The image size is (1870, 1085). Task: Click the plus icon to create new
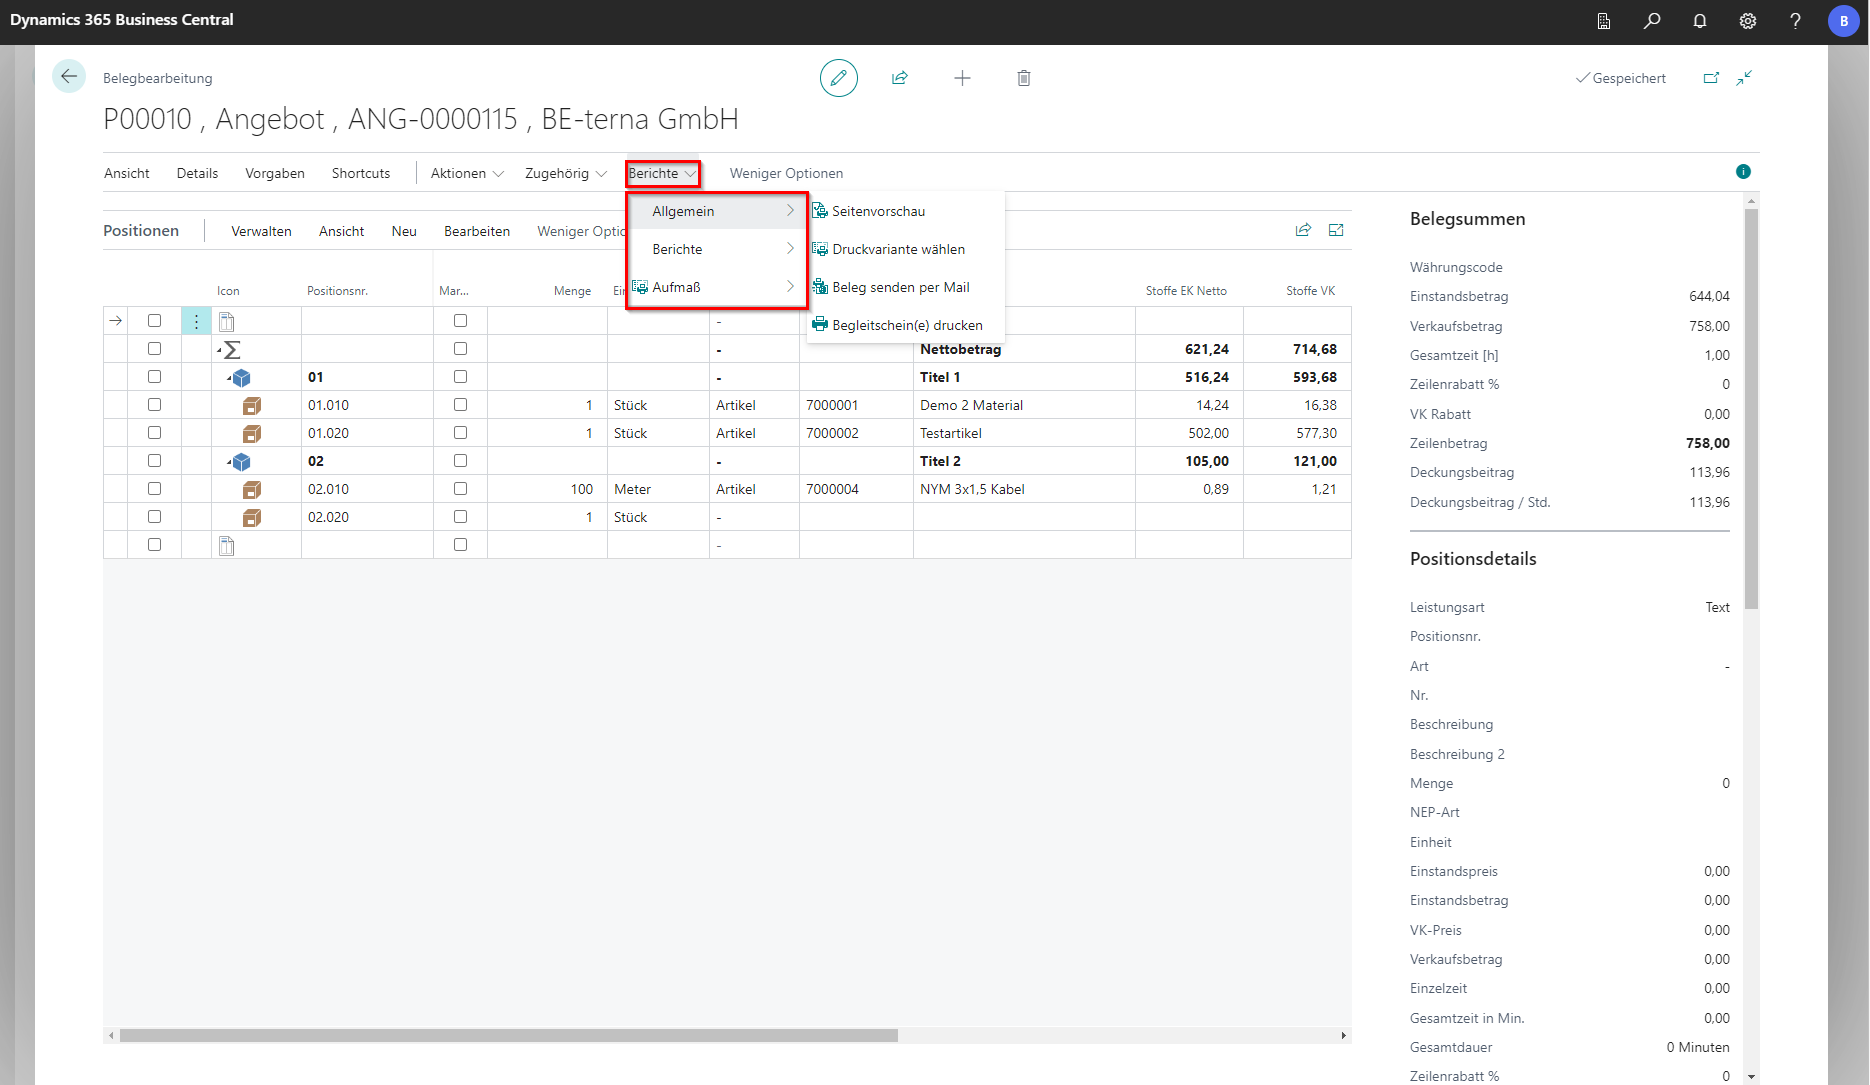962,78
